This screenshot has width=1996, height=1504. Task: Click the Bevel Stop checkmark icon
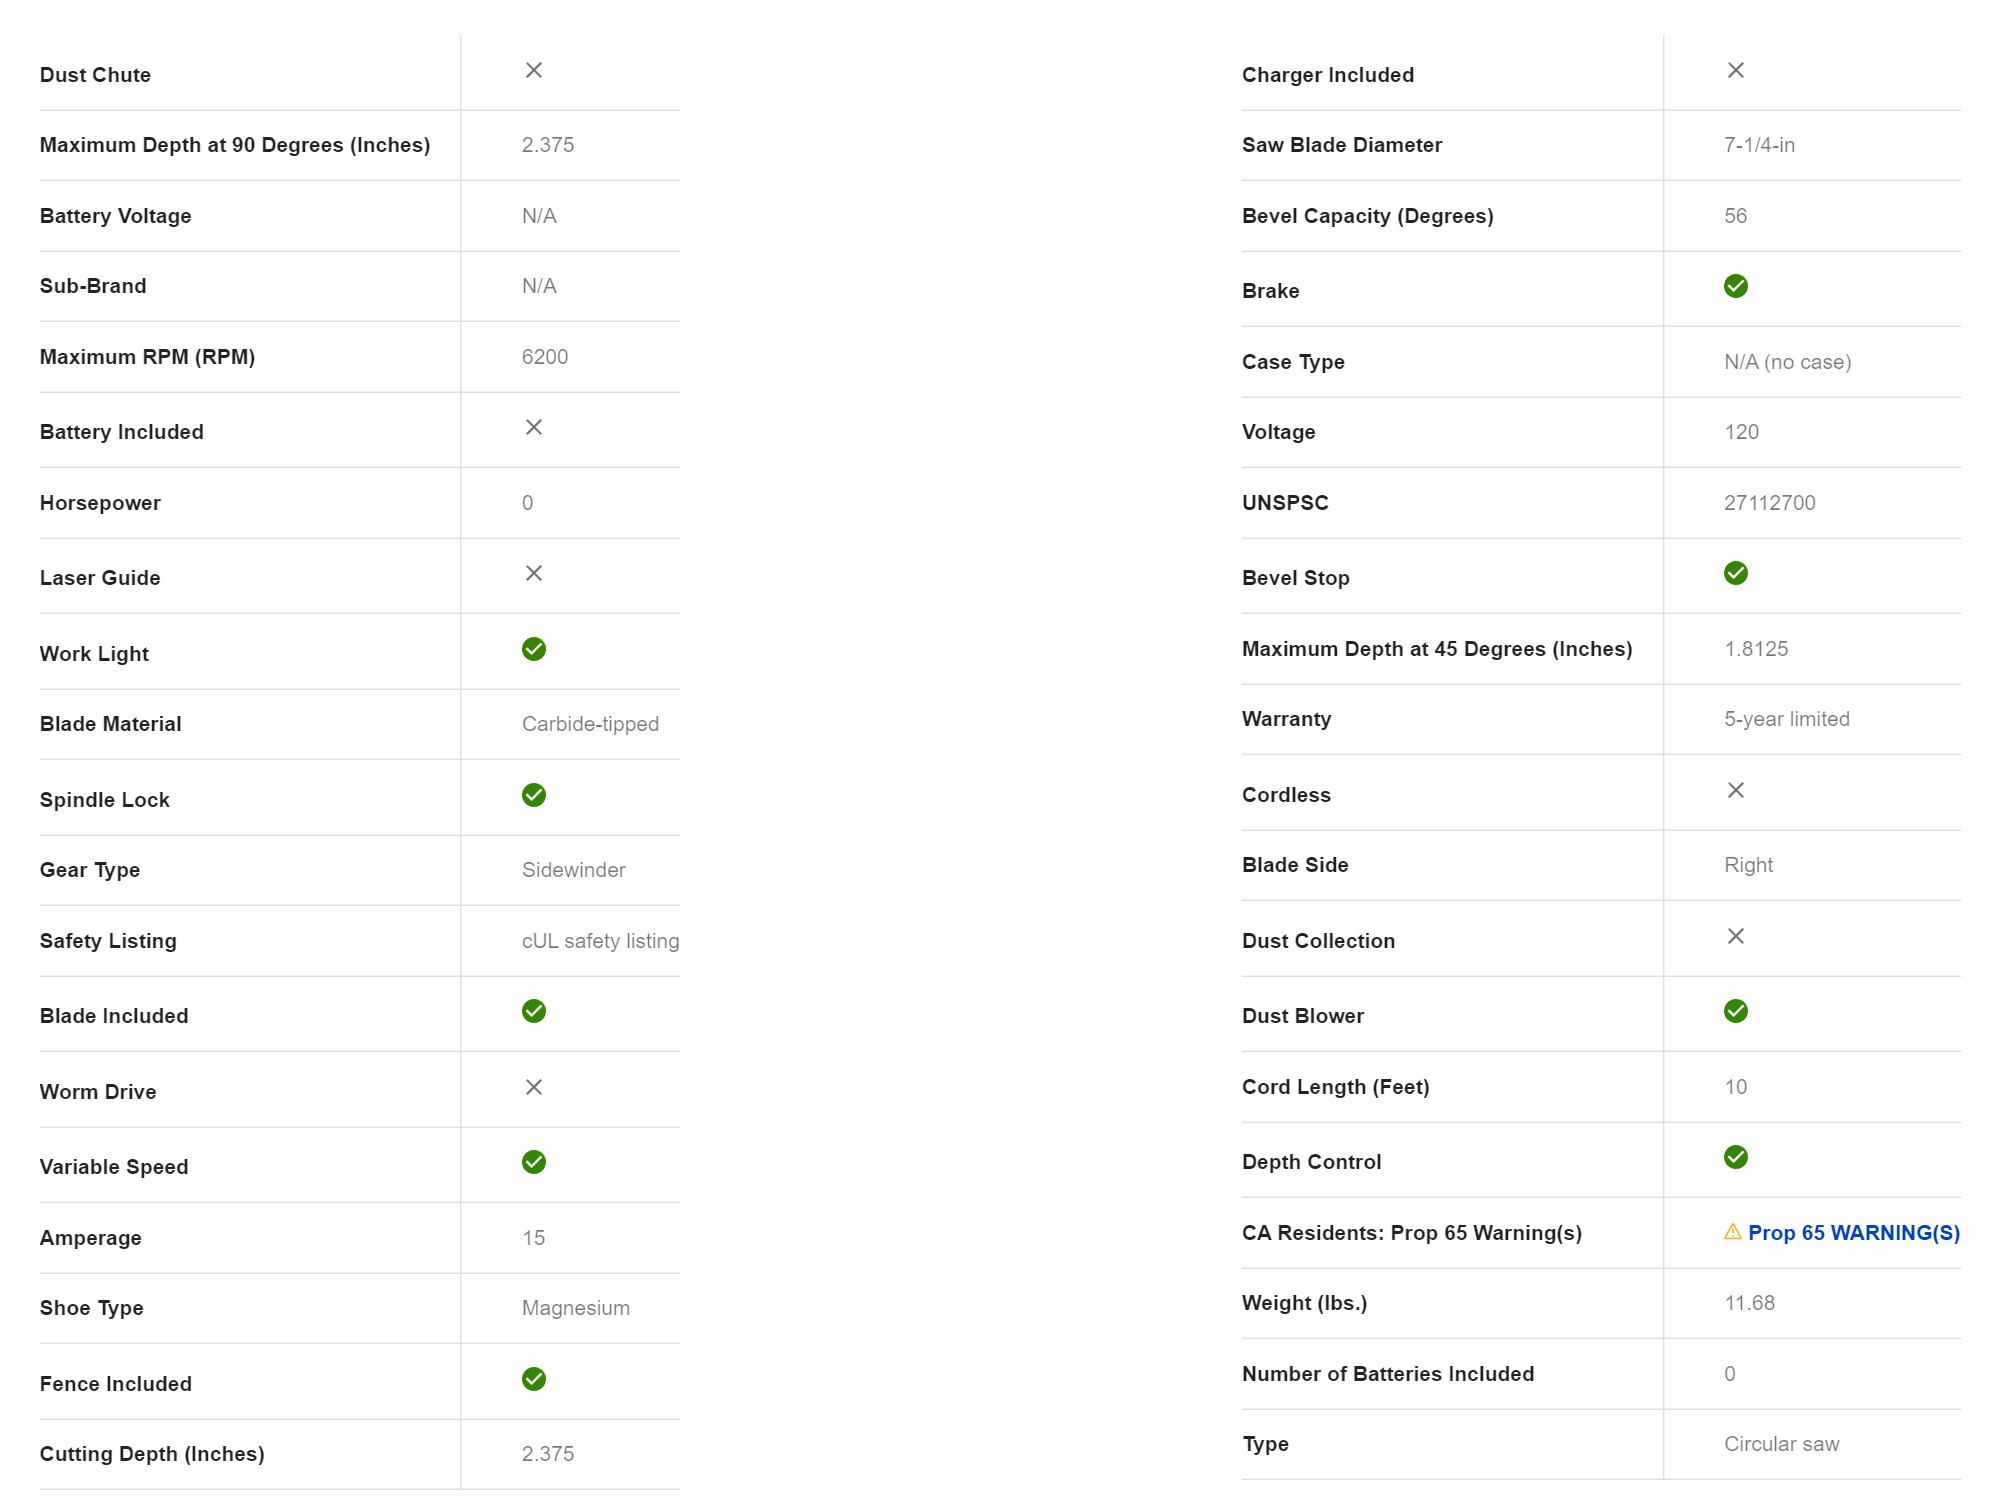coord(1735,573)
